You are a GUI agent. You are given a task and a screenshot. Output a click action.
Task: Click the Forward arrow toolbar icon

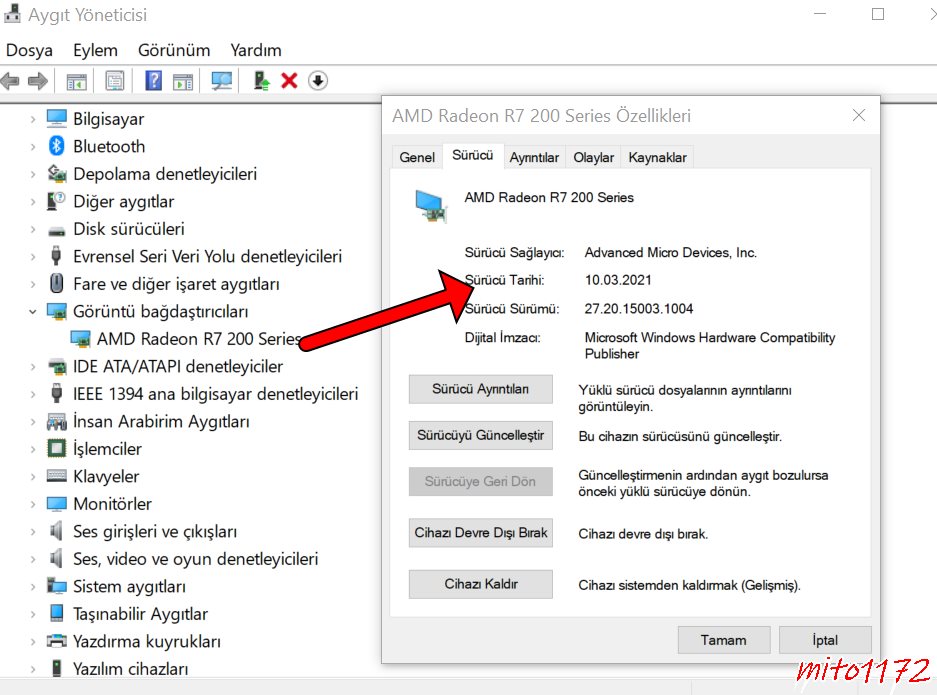(x=38, y=81)
